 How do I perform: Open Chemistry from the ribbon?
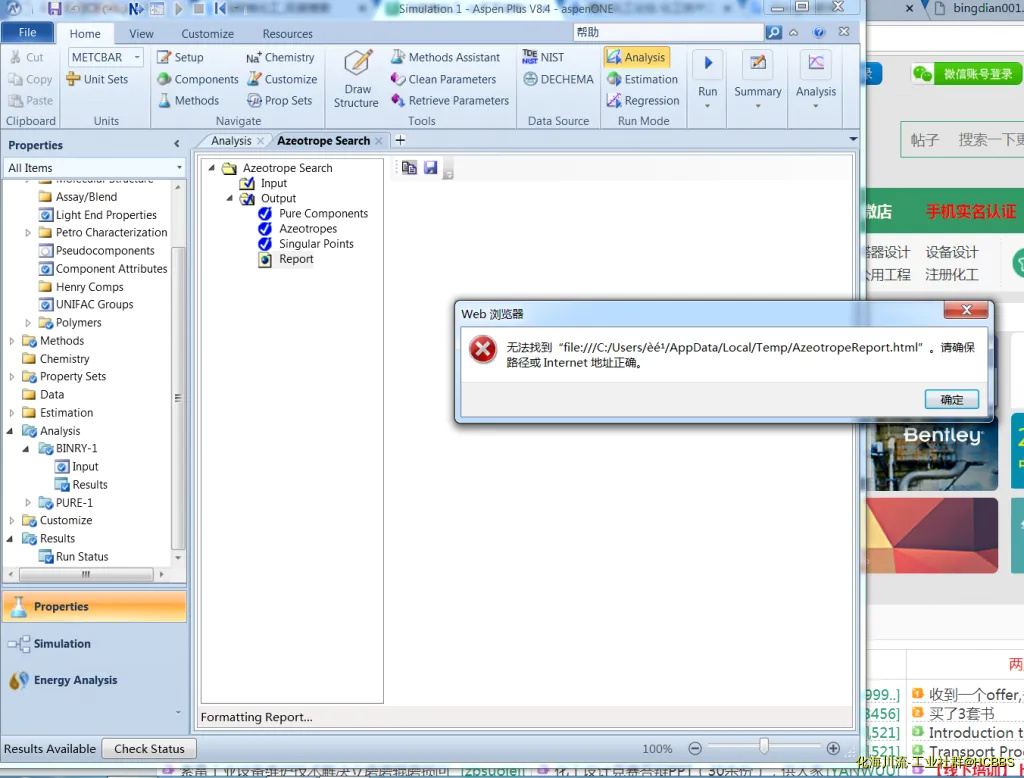pos(280,57)
